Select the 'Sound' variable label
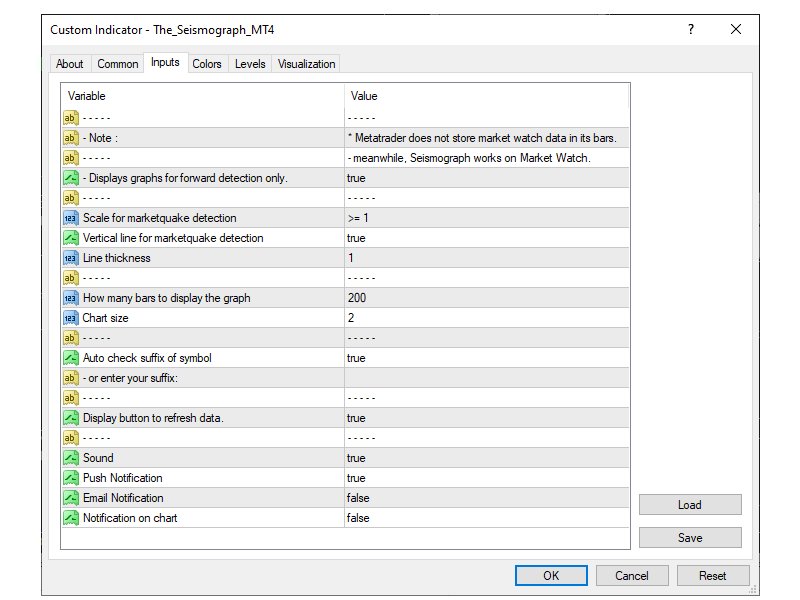The width and height of the screenshot is (800, 600). (x=98, y=458)
